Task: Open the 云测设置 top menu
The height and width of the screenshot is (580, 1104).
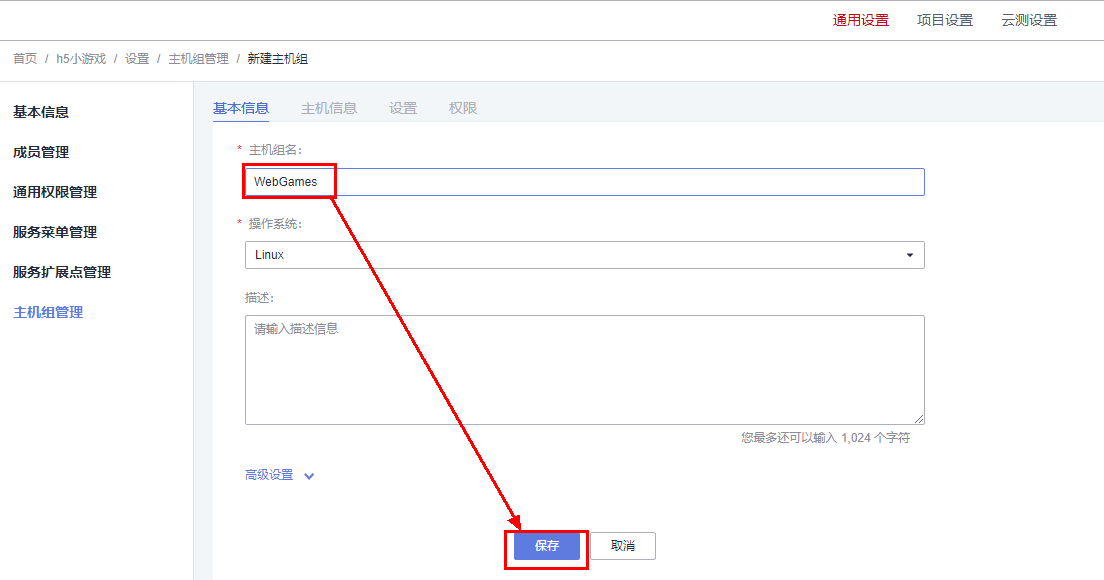Action: pyautogui.click(x=1029, y=20)
